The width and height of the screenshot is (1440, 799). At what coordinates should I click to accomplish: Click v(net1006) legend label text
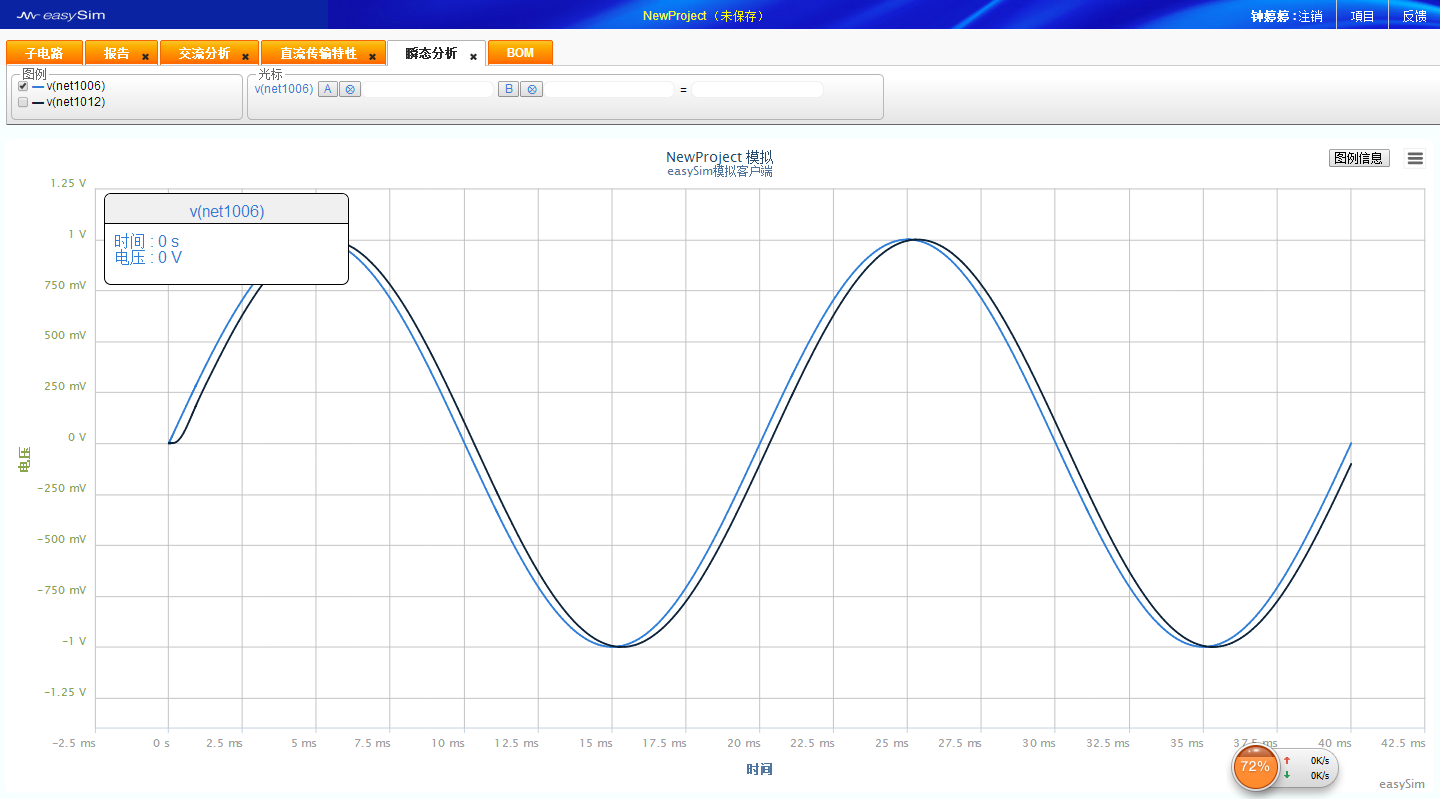pyautogui.click(x=76, y=86)
